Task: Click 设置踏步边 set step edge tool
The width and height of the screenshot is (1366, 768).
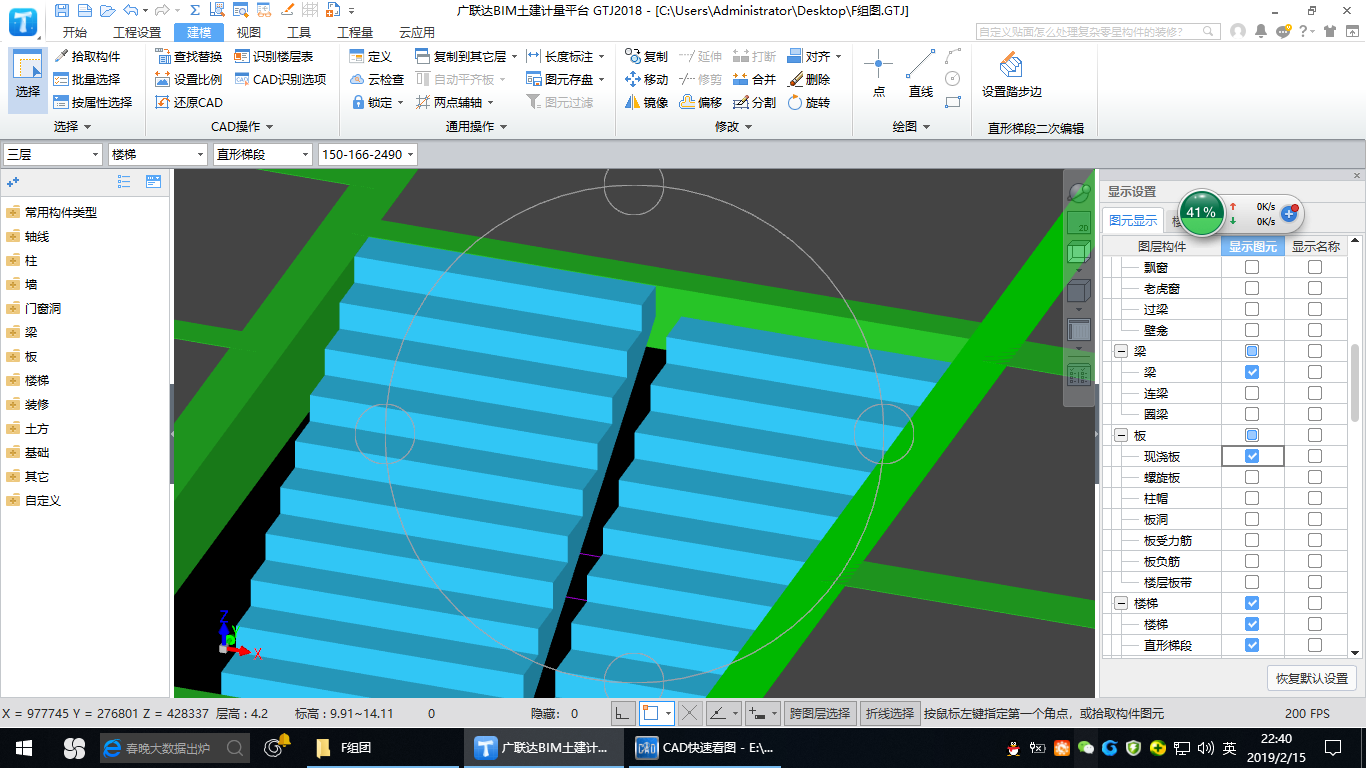Action: (1011, 74)
